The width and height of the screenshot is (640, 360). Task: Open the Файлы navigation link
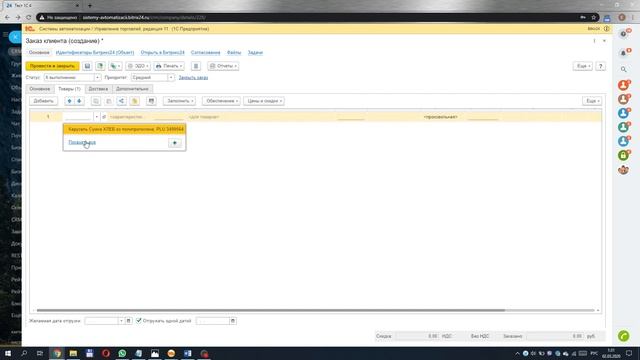click(x=234, y=53)
